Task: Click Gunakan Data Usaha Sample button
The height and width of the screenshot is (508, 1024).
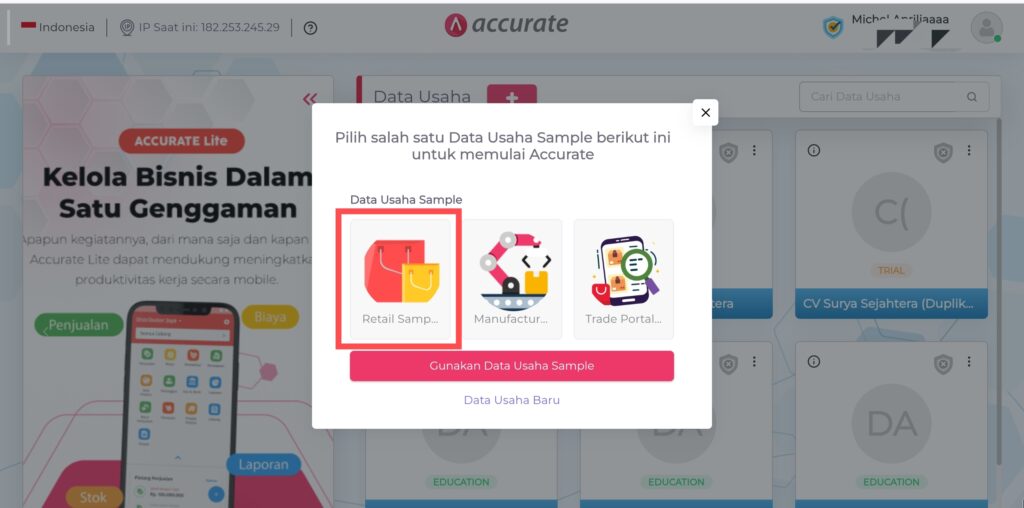Action: pos(511,366)
